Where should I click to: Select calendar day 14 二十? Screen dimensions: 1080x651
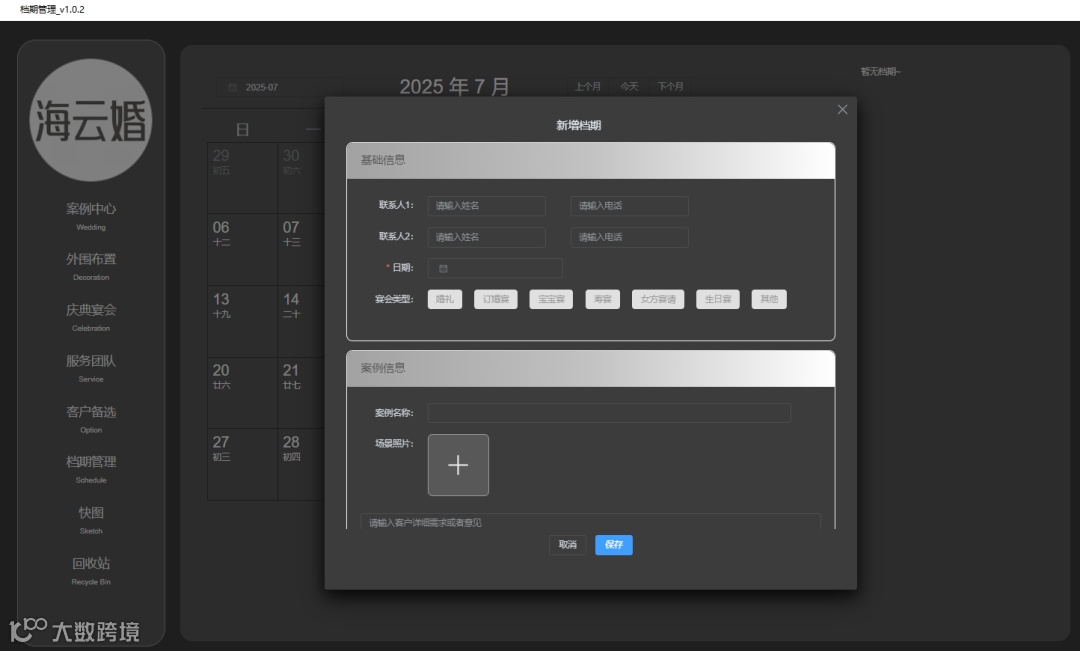point(301,321)
